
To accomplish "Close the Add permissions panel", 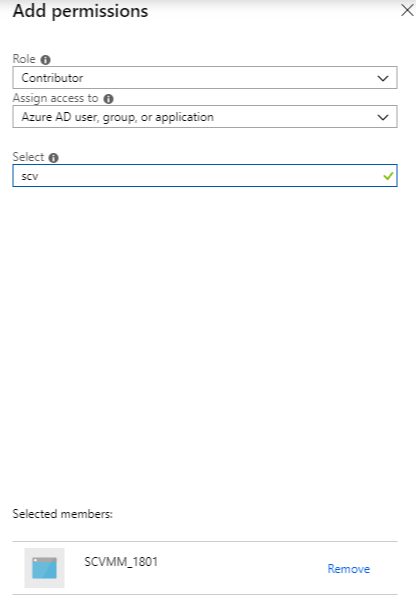I will (407, 10).
